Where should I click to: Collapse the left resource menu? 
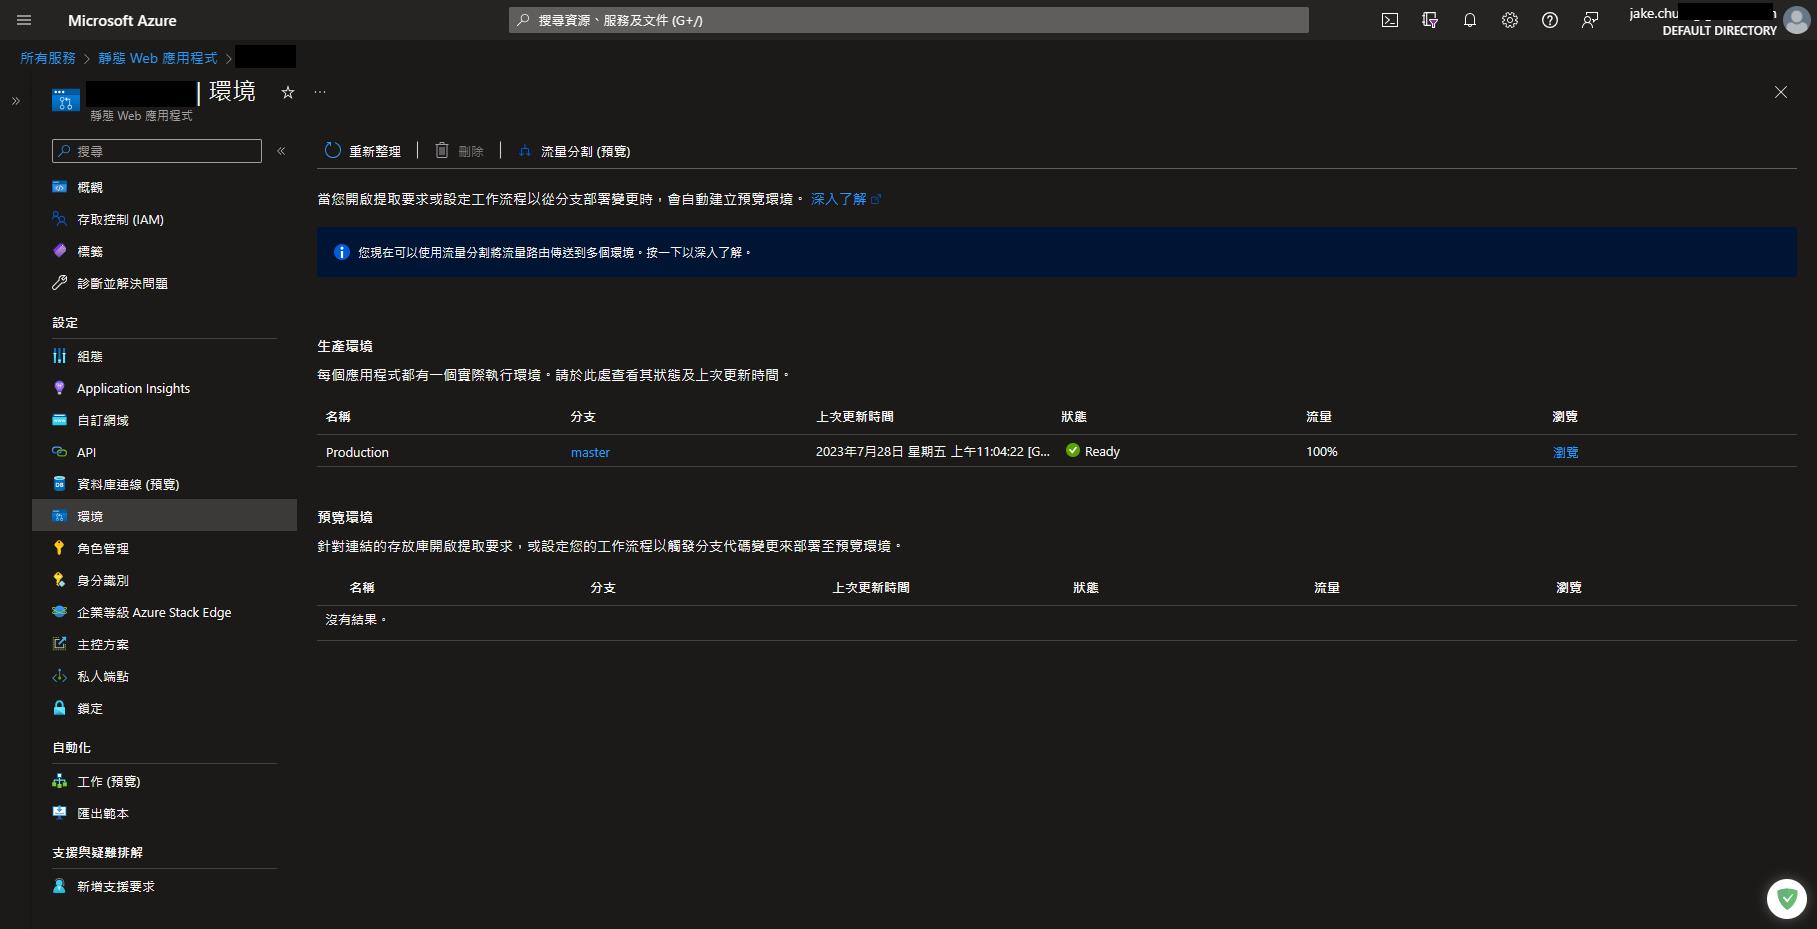click(x=281, y=151)
